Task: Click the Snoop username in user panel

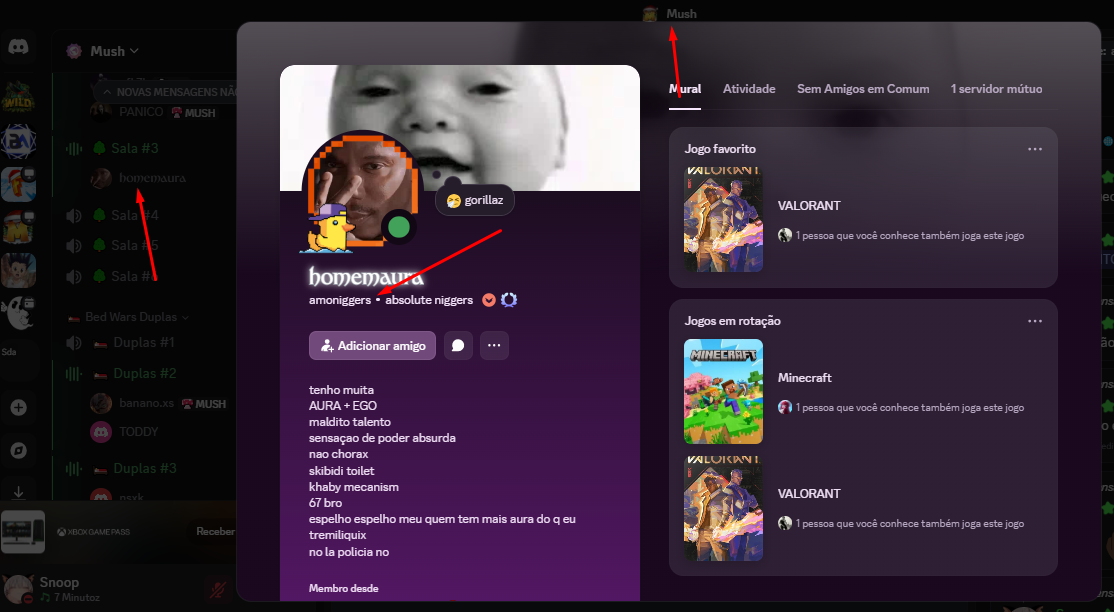Action: tap(59, 582)
